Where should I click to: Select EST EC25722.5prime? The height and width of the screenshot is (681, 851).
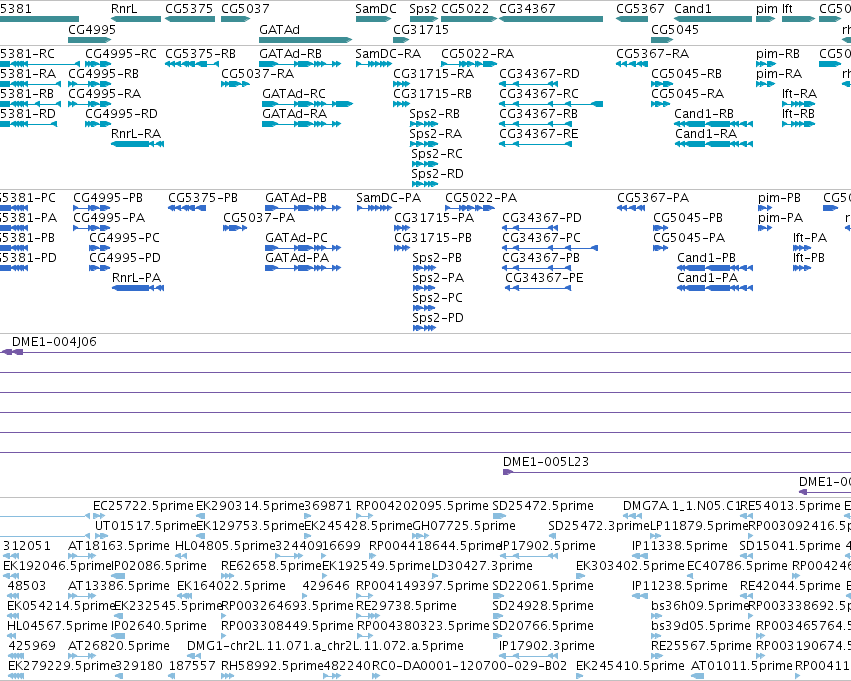coord(143,506)
